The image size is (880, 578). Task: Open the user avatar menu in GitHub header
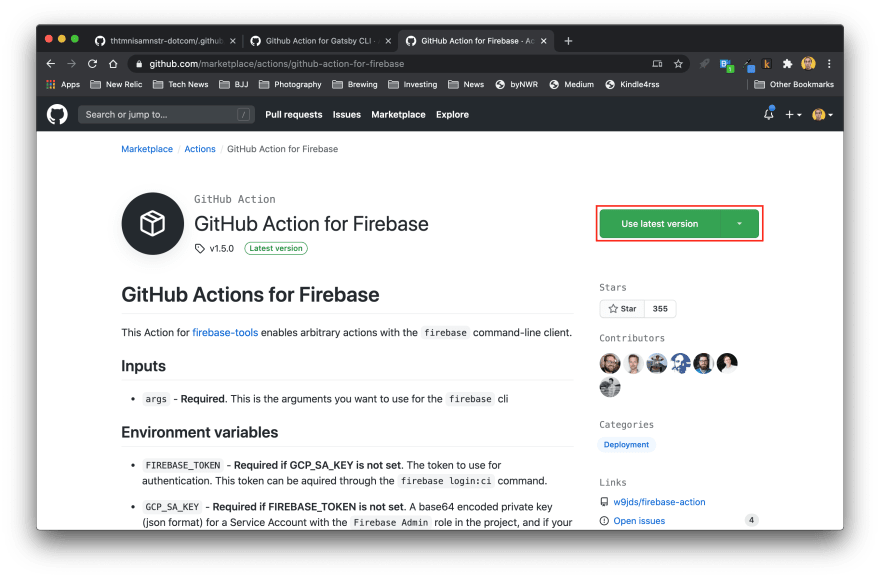click(x=822, y=114)
